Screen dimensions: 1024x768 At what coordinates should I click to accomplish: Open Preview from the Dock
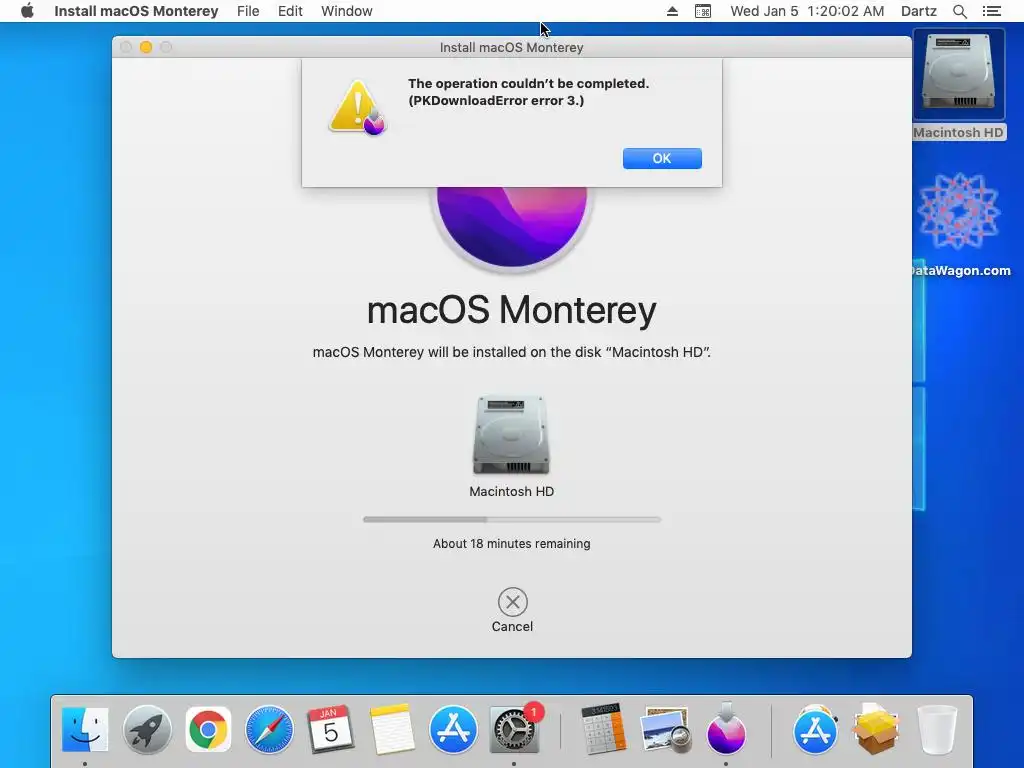[x=665, y=729]
